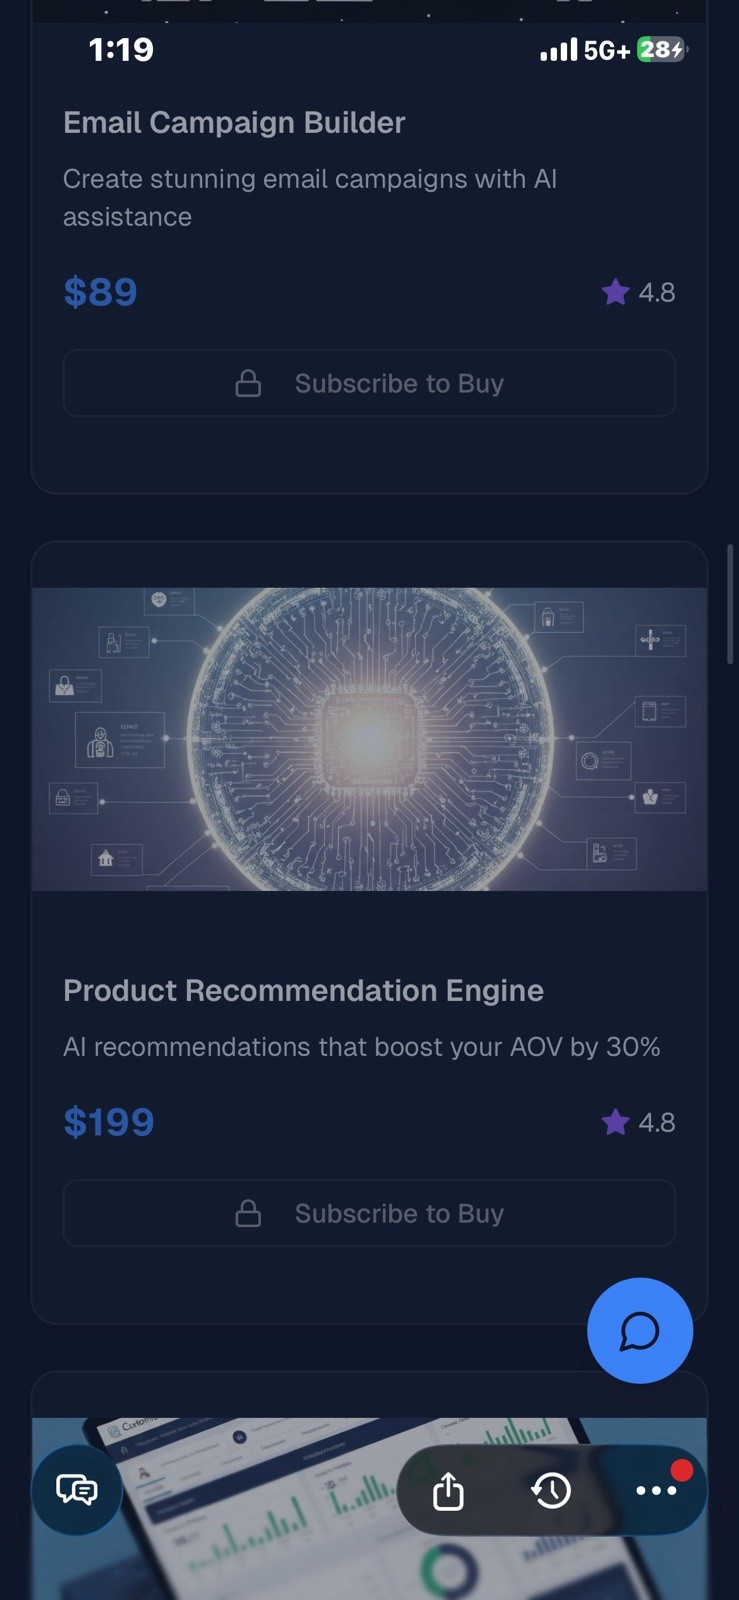Tap the battery indicator in status bar
The height and width of the screenshot is (1600, 739).
tap(661, 49)
